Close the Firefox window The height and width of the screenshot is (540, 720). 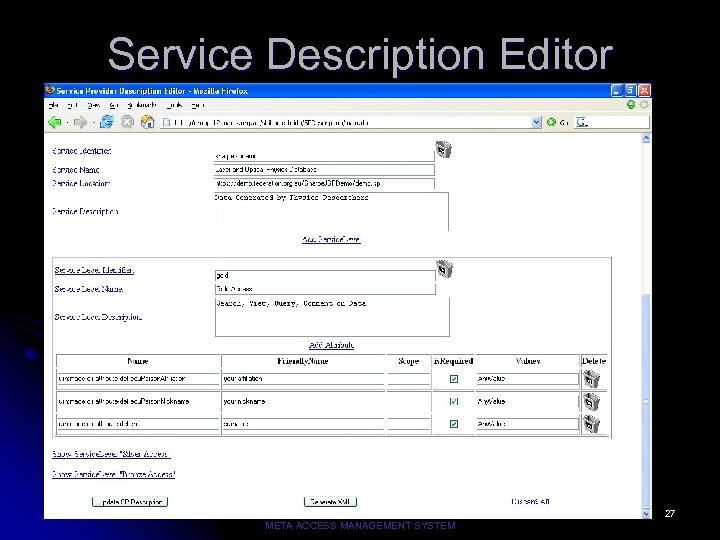coord(644,90)
